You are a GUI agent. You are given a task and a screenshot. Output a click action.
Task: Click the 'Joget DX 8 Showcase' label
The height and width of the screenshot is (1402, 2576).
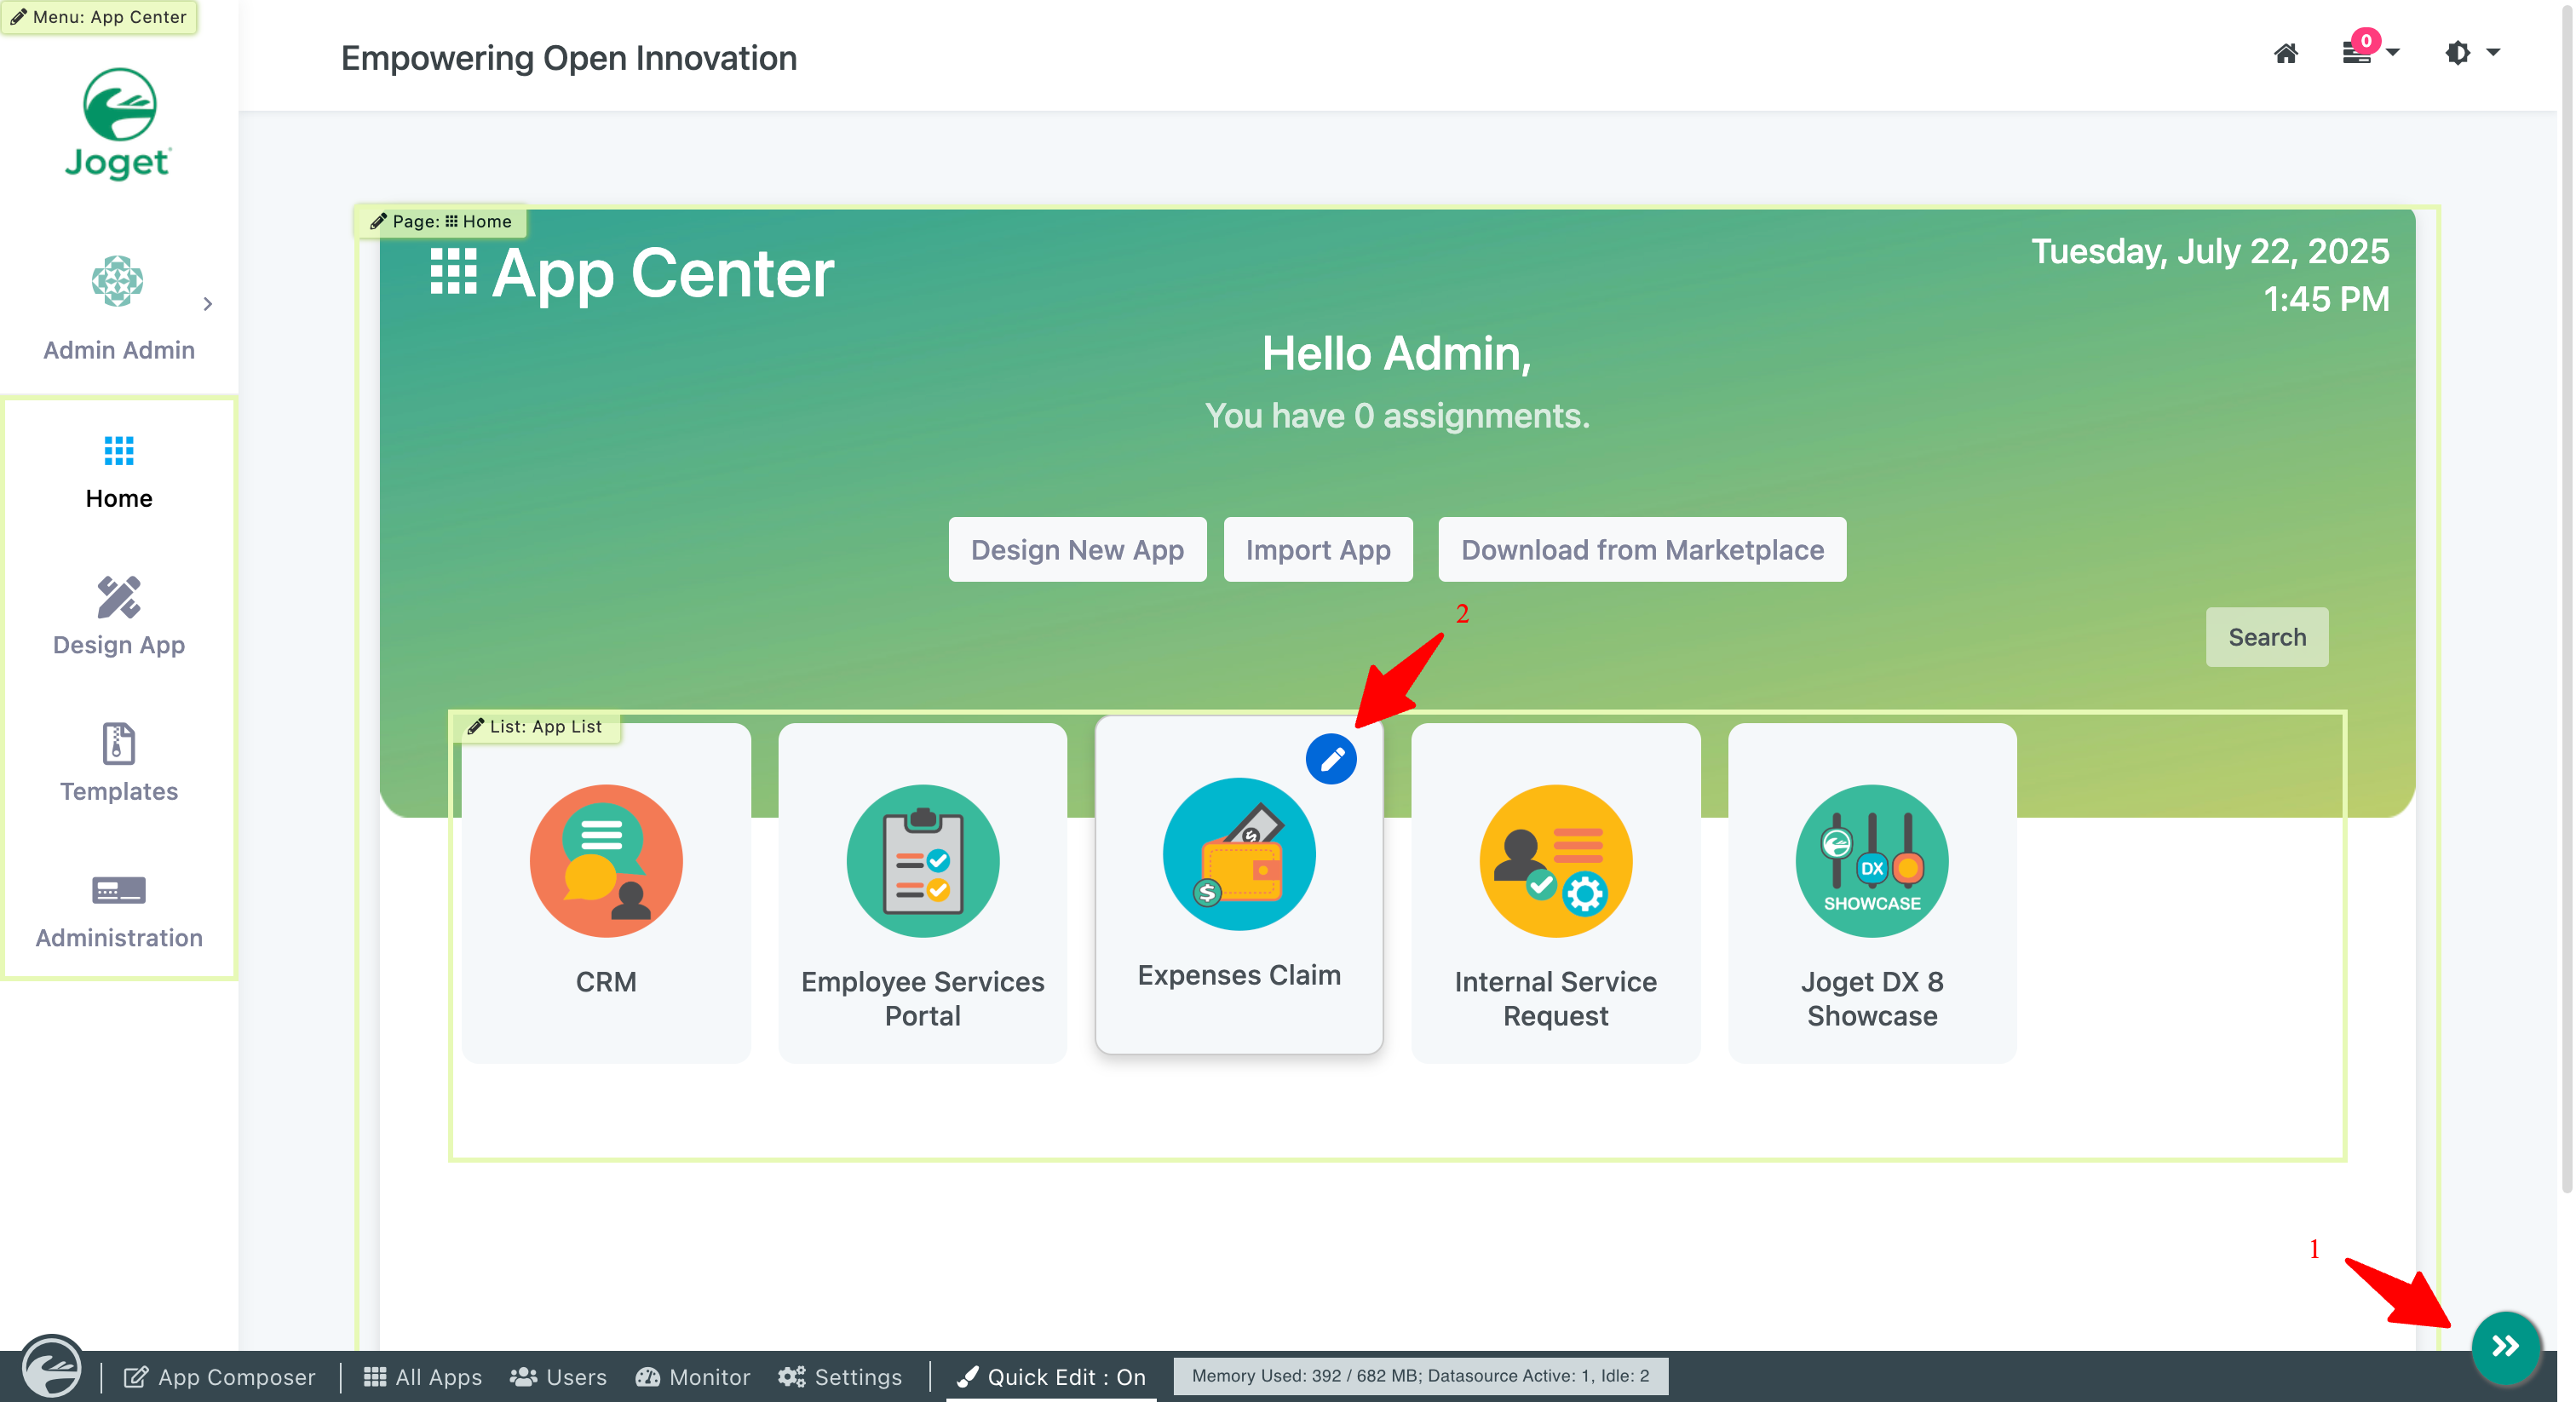[1872, 999]
